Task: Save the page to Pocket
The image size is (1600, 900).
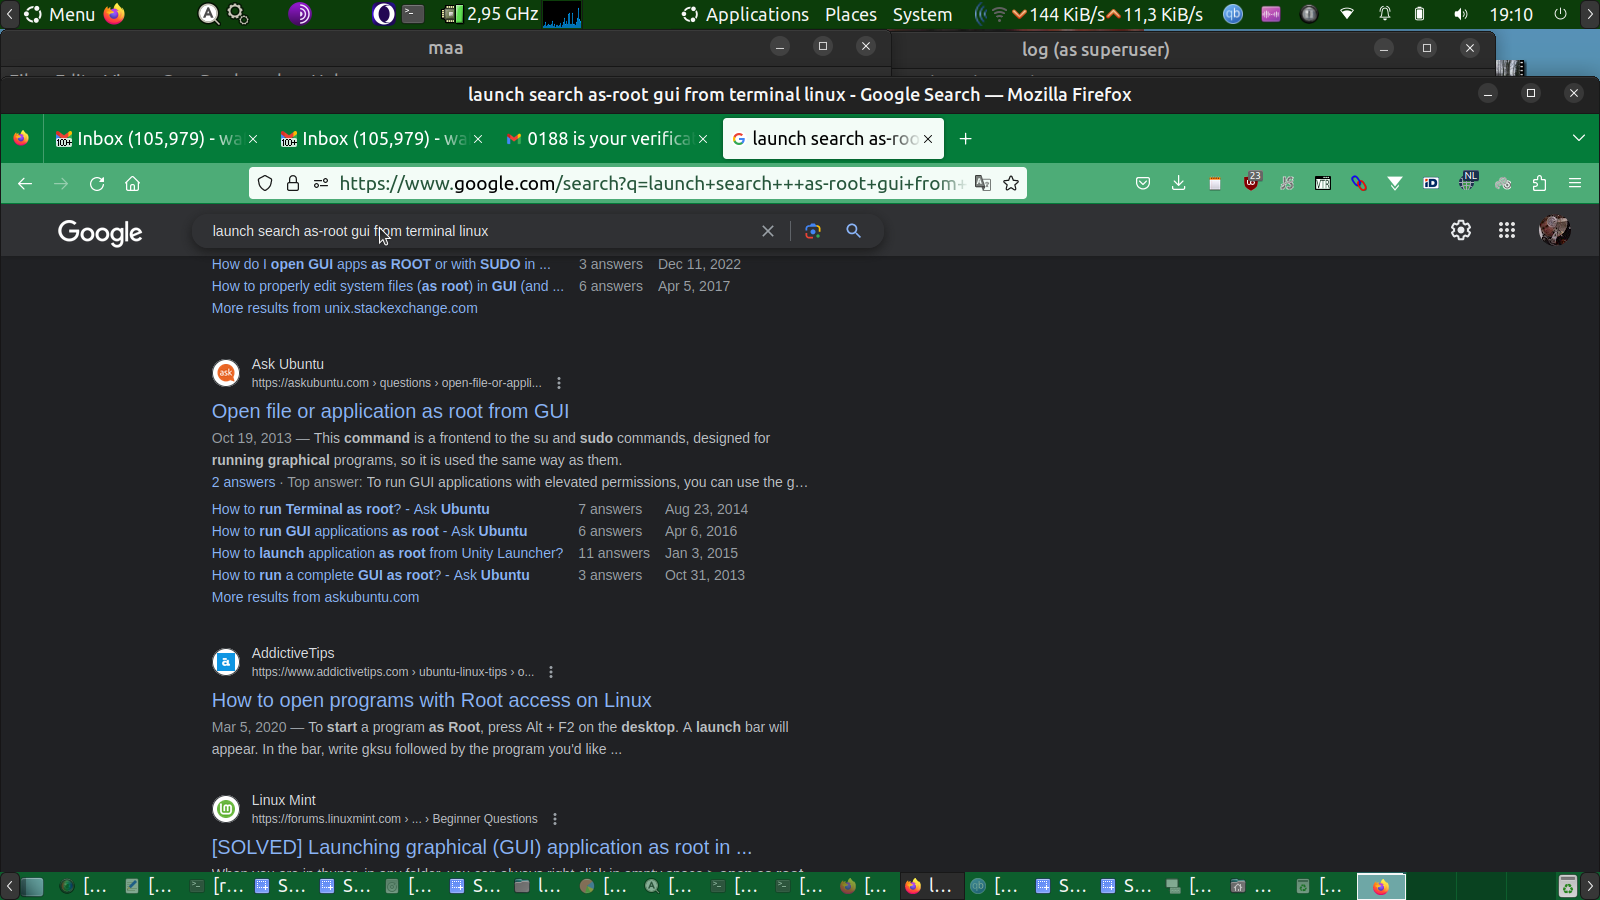Action: [1143, 184]
